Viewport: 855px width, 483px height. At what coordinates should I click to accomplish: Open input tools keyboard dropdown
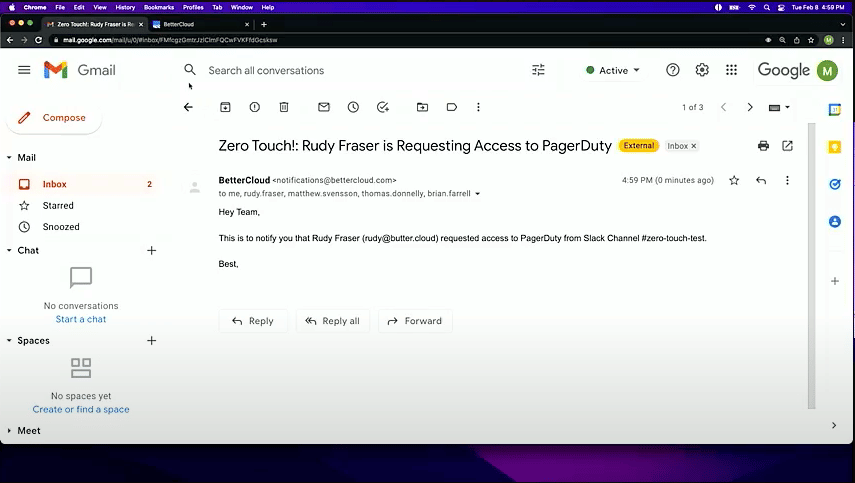click(x=779, y=107)
